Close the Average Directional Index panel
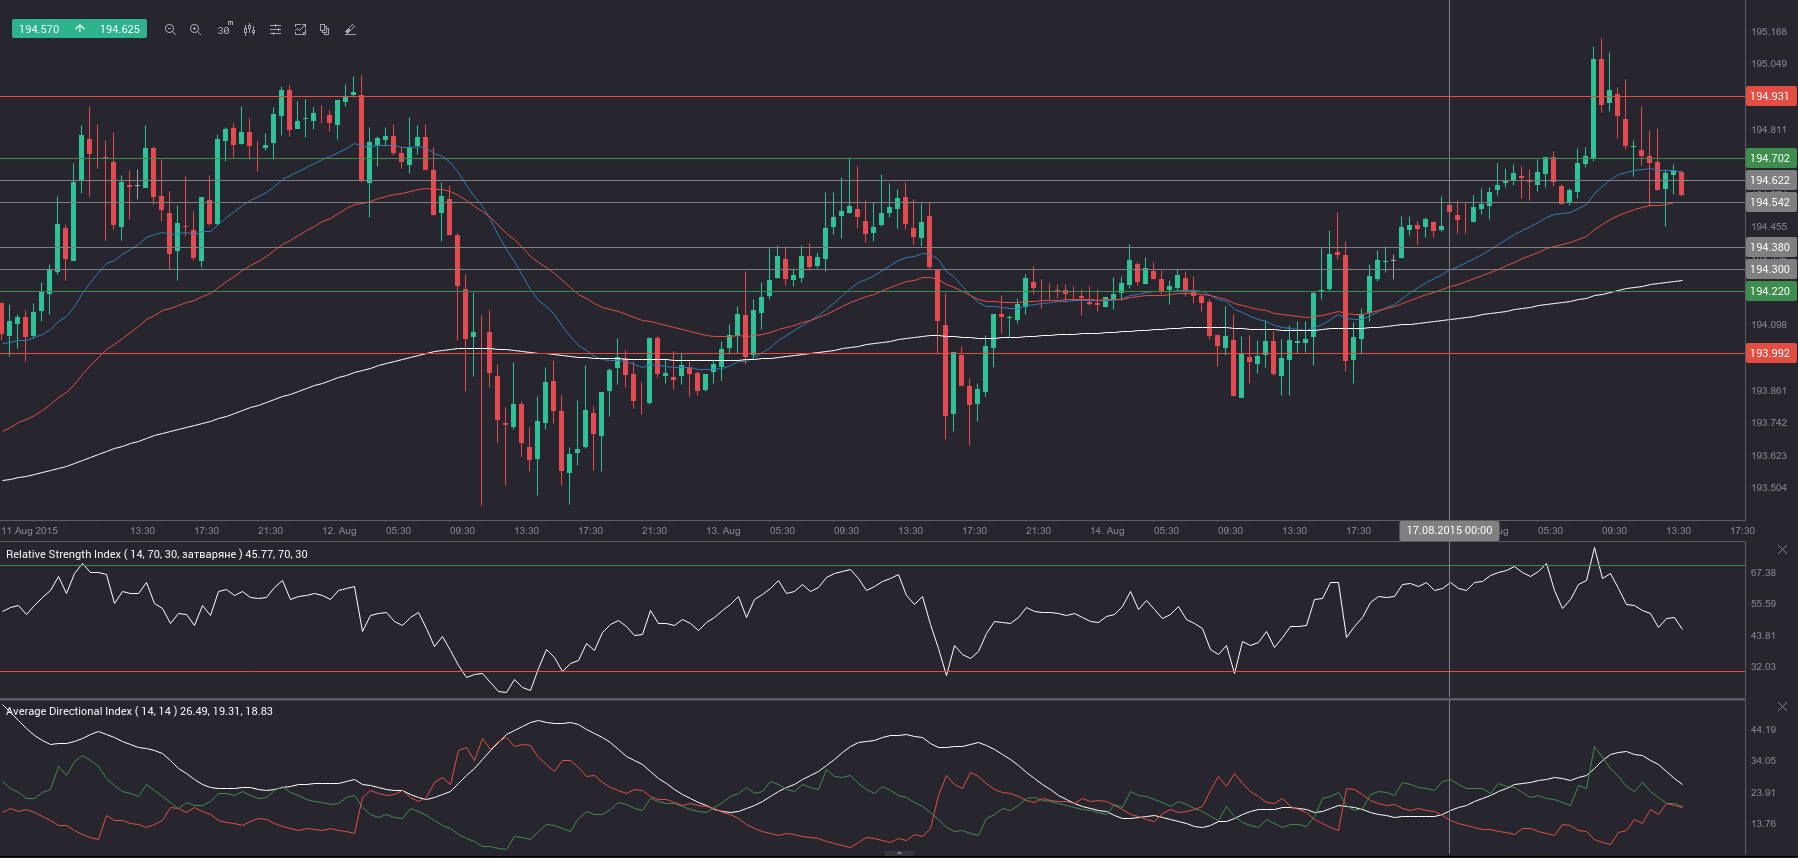This screenshot has width=1798, height=858. click(1782, 706)
